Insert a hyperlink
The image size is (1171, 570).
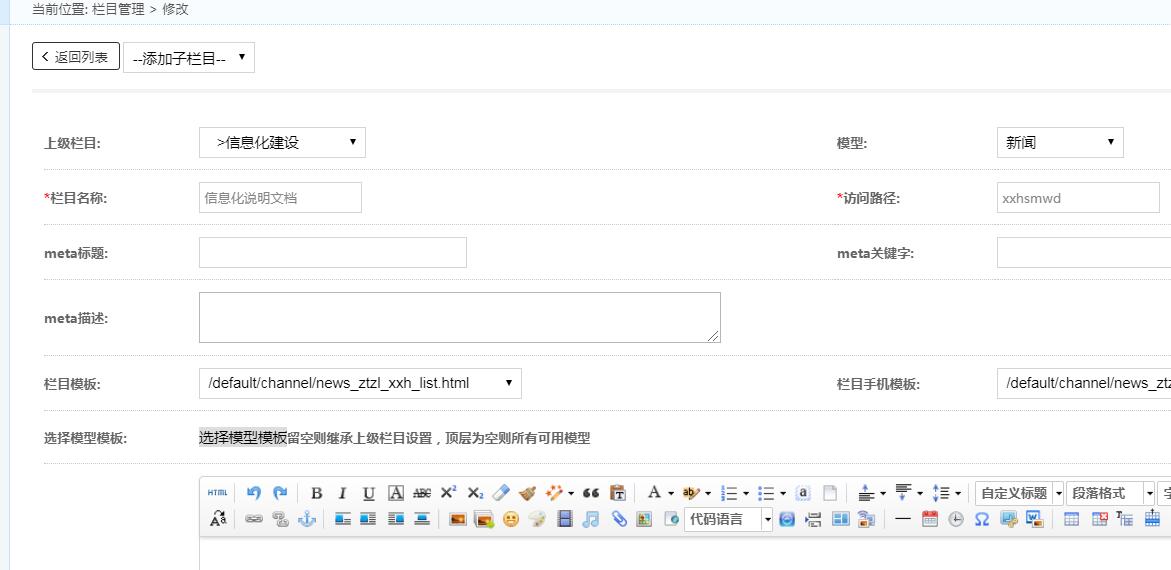(254, 518)
